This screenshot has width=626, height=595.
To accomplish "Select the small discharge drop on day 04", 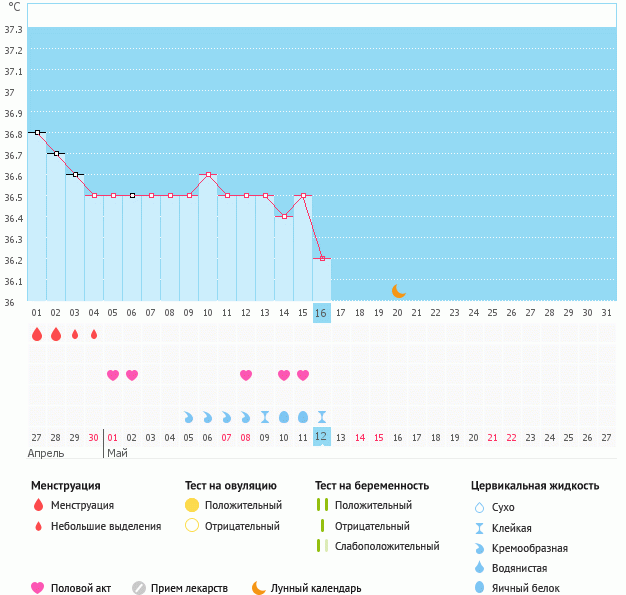I will tap(94, 335).
